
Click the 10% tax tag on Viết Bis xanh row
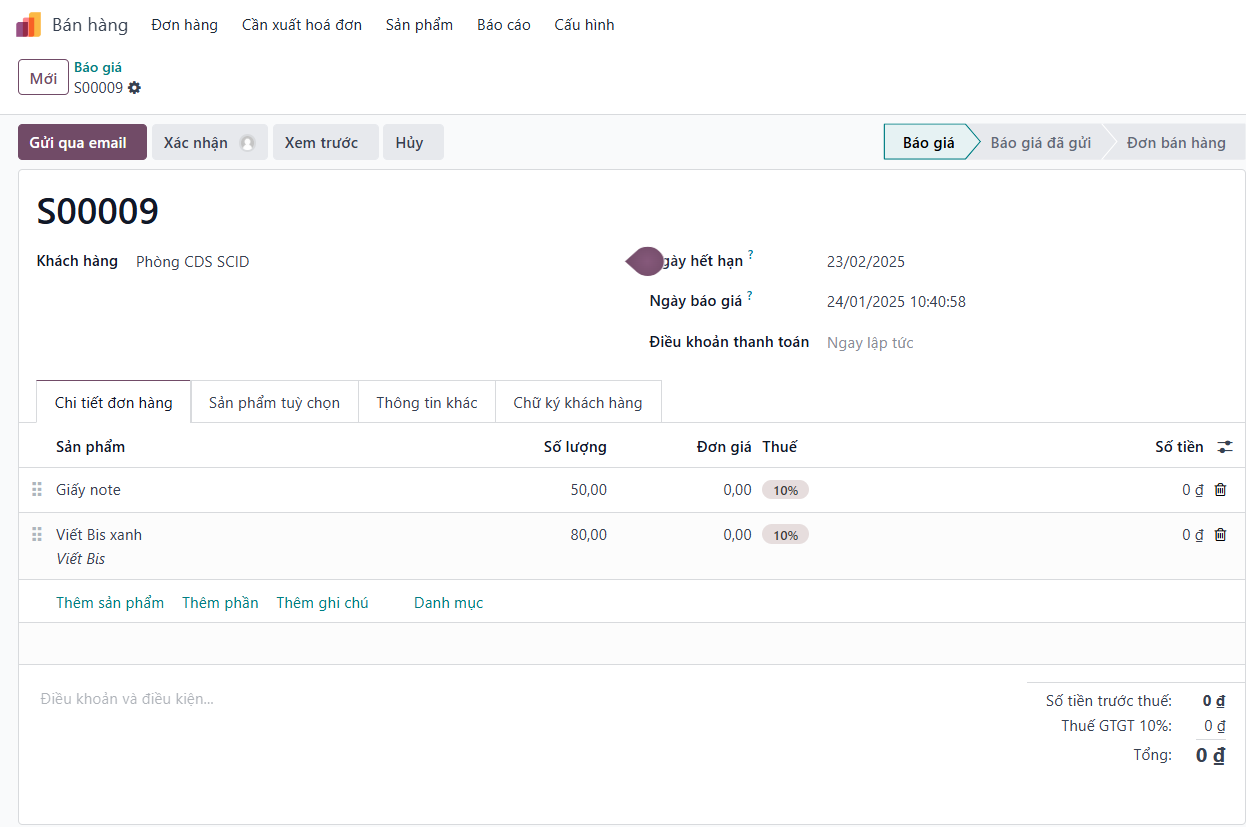[785, 535]
